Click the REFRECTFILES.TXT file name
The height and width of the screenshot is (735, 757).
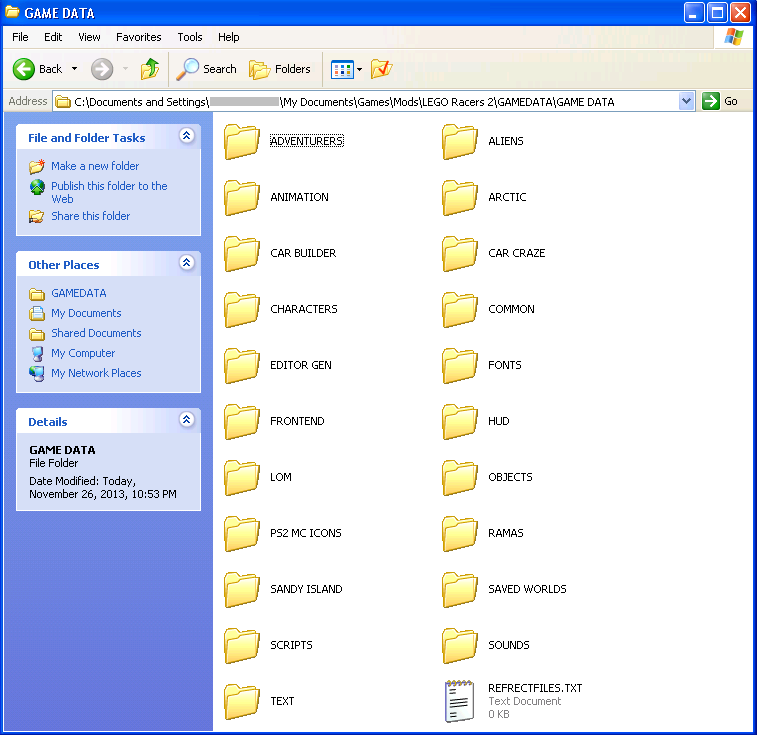[x=535, y=688]
